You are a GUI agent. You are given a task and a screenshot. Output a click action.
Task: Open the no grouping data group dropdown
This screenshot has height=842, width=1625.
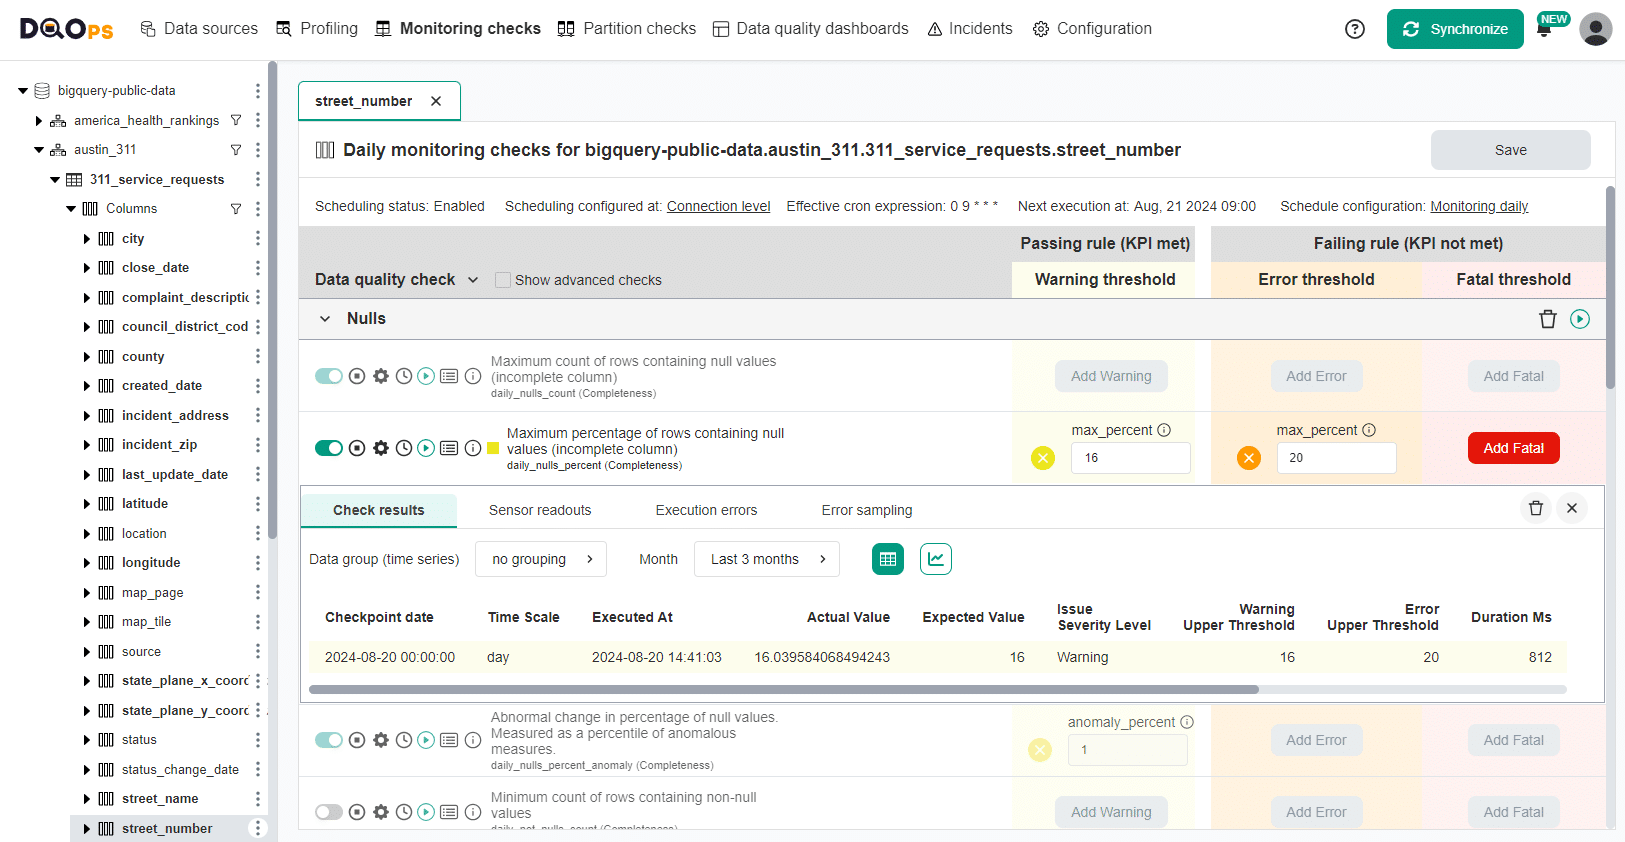coord(541,559)
